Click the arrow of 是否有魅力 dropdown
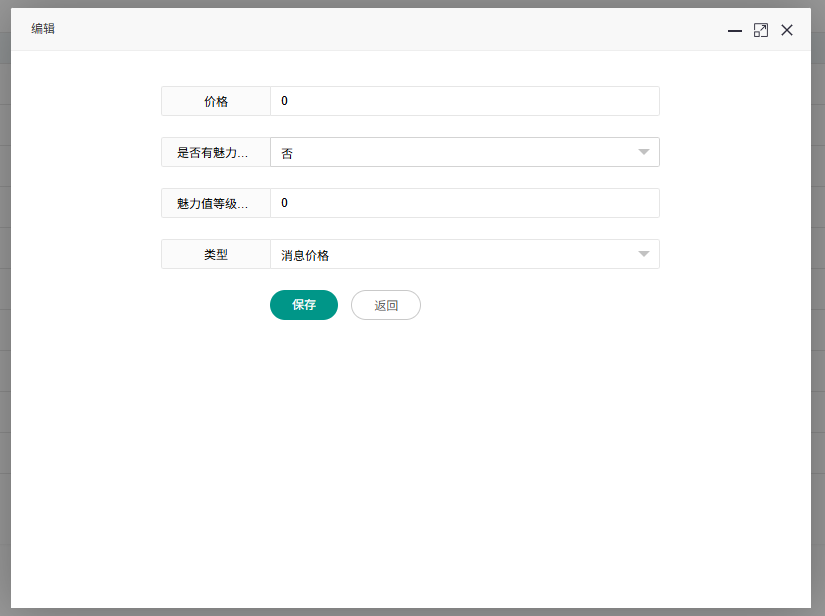825x616 pixels. pos(644,152)
